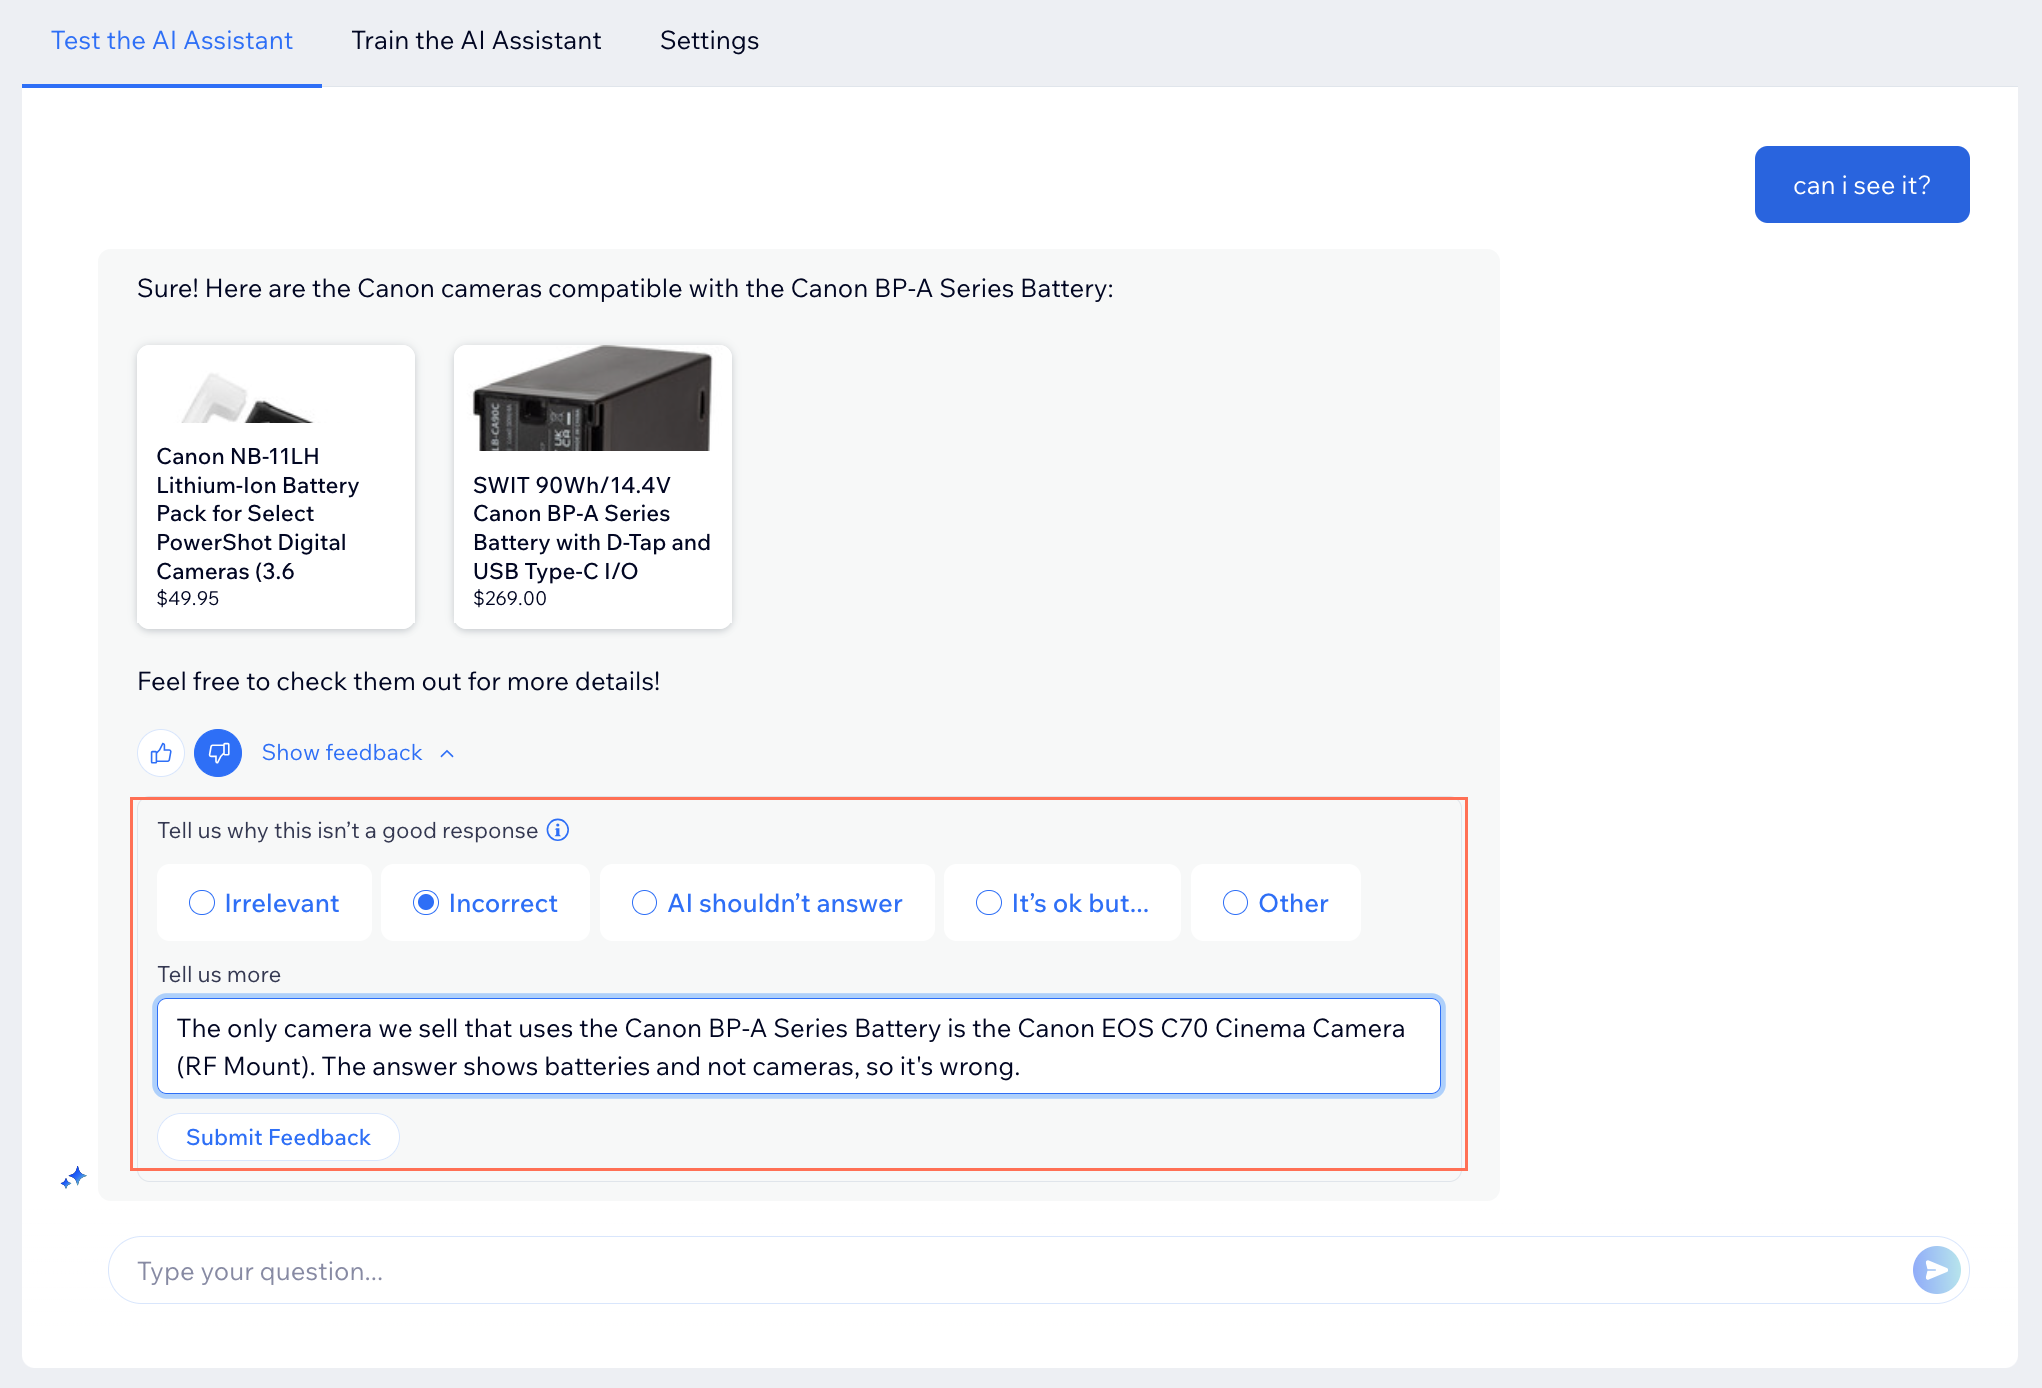Viewport: 2042px width, 1388px height.
Task: Select the Incorrect radio button
Action: [x=425, y=902]
